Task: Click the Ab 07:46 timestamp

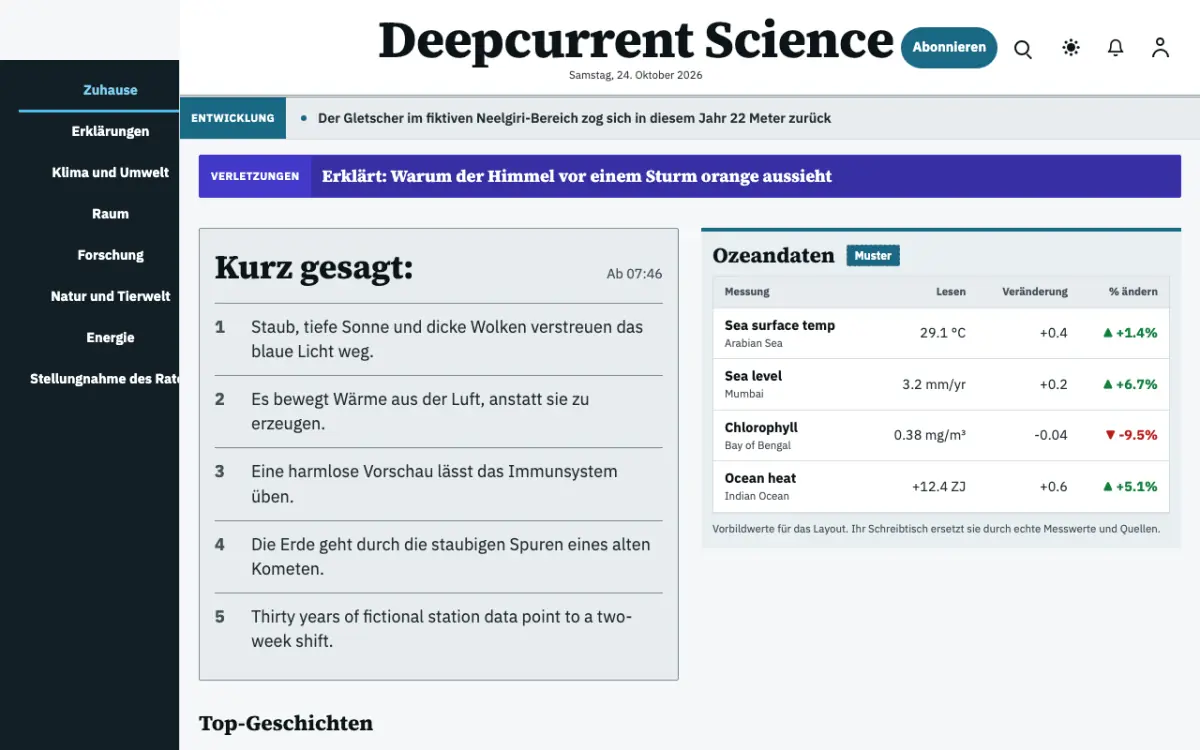Action: (x=634, y=274)
